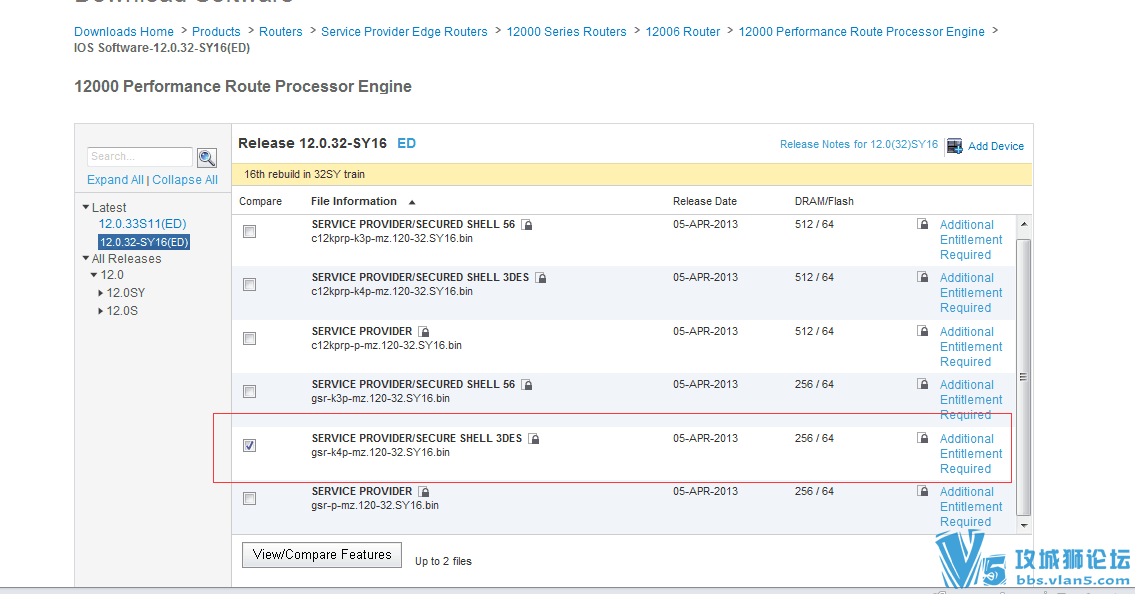Click the Compare column header
This screenshot has height=594, width=1135.
tap(261, 202)
